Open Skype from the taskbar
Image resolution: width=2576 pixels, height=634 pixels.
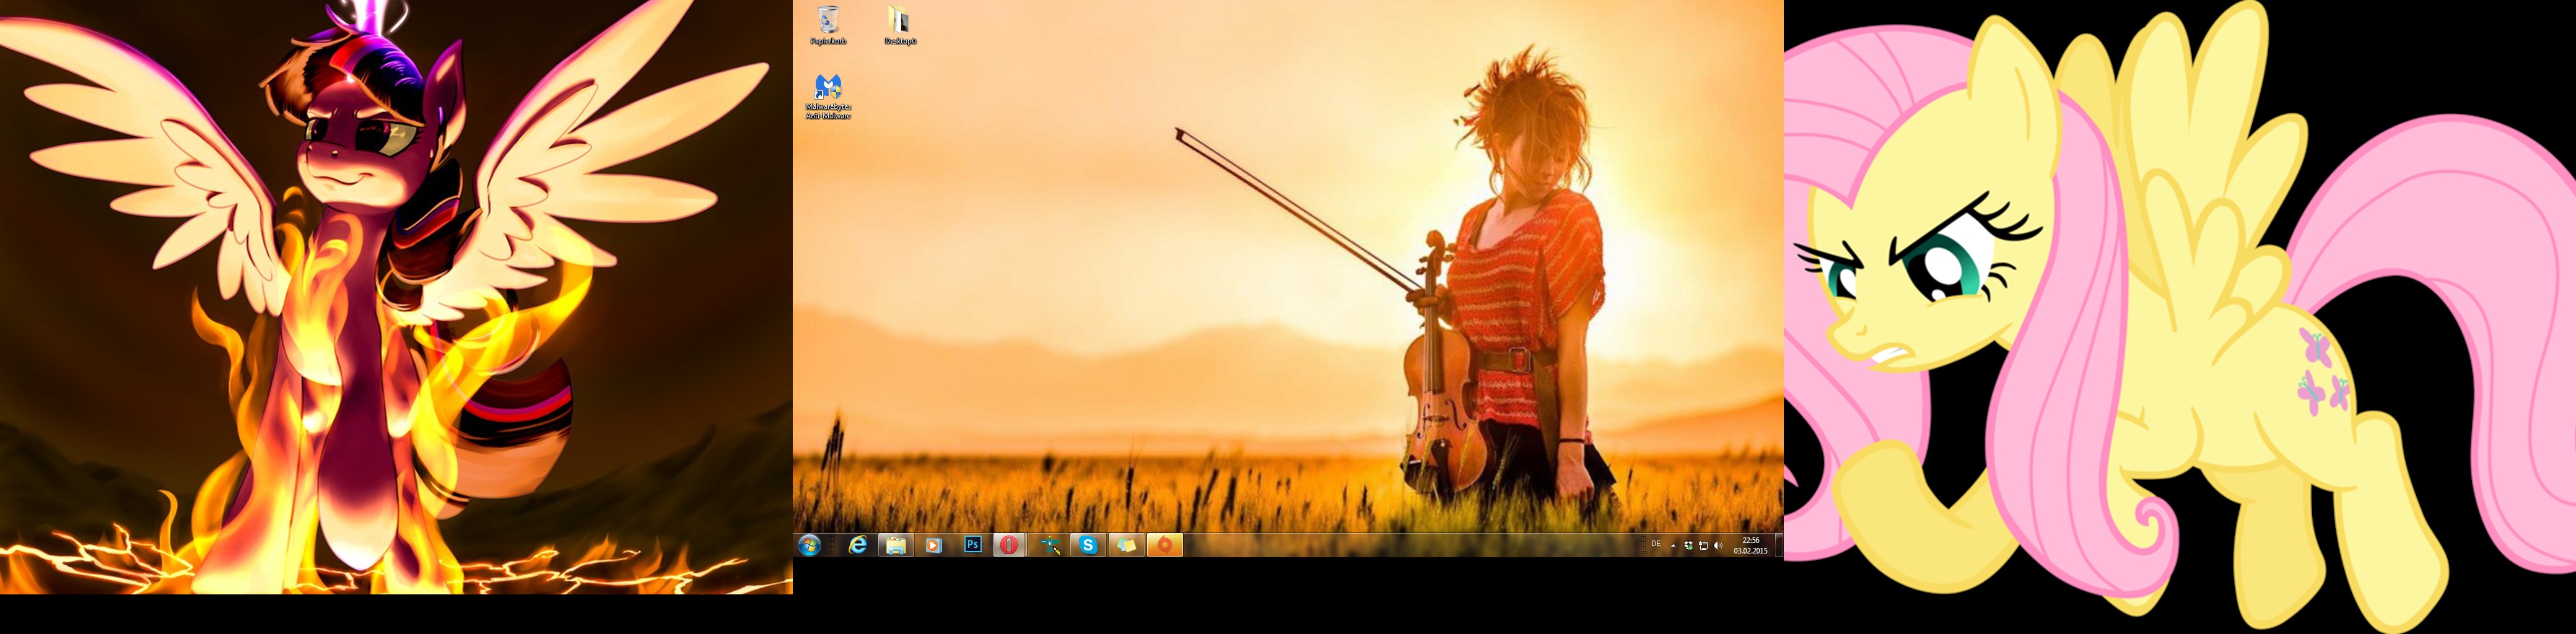(1087, 545)
